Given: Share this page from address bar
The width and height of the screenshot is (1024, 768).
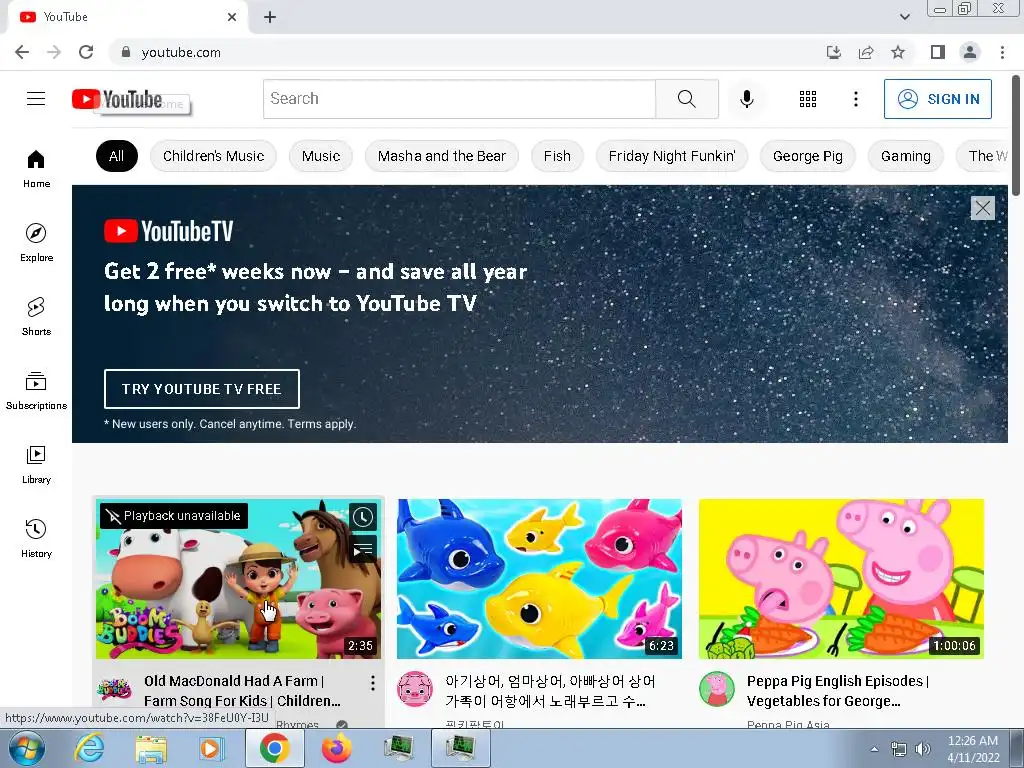Looking at the screenshot, I should click(x=866, y=52).
